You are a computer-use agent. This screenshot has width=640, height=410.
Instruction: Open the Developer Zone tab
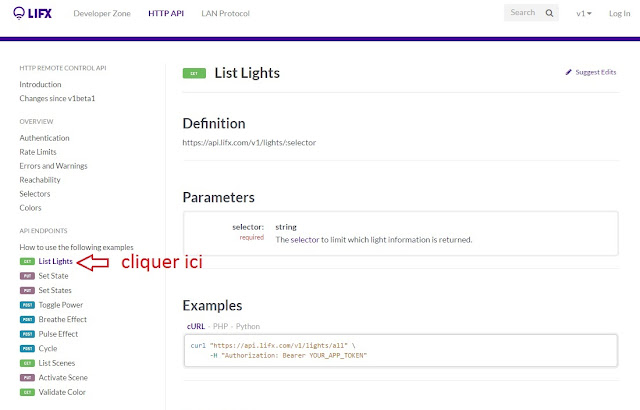[102, 13]
